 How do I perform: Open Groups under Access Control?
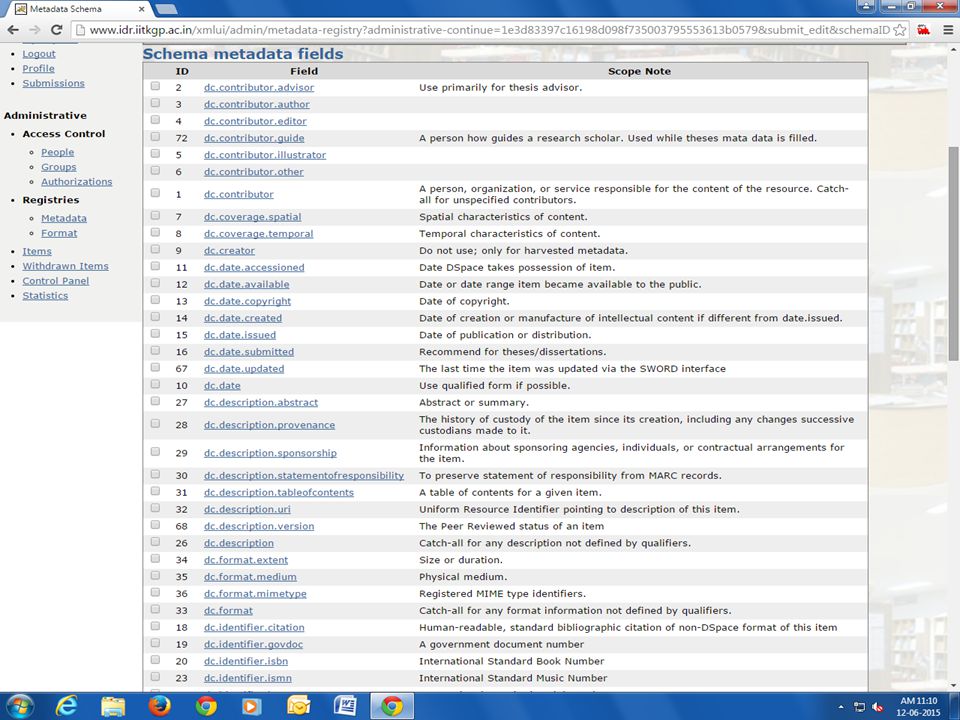click(x=59, y=167)
